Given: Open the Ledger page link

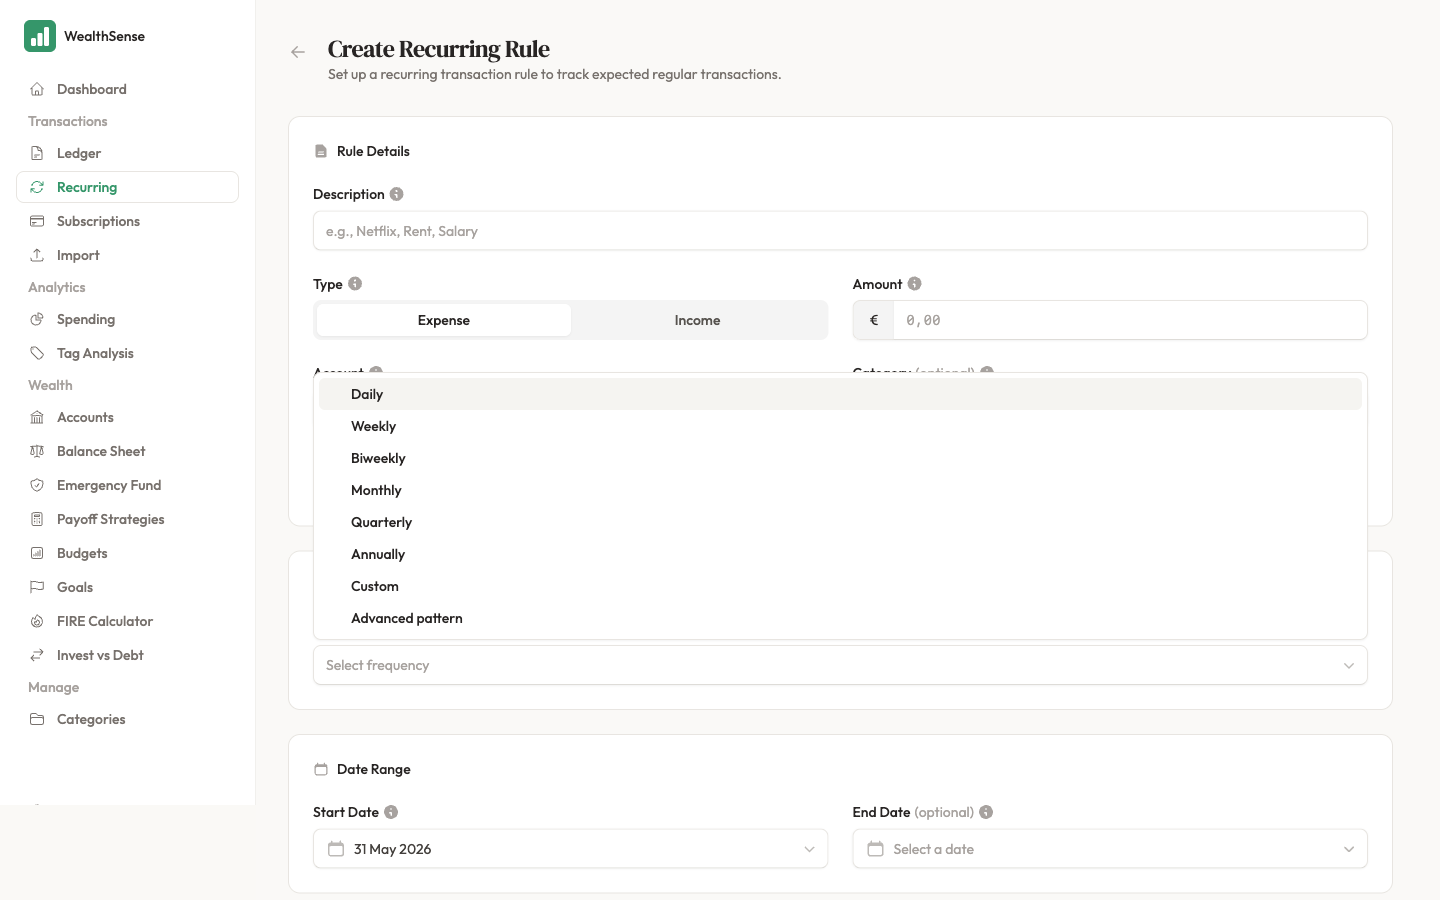Looking at the screenshot, I should tap(127, 153).
